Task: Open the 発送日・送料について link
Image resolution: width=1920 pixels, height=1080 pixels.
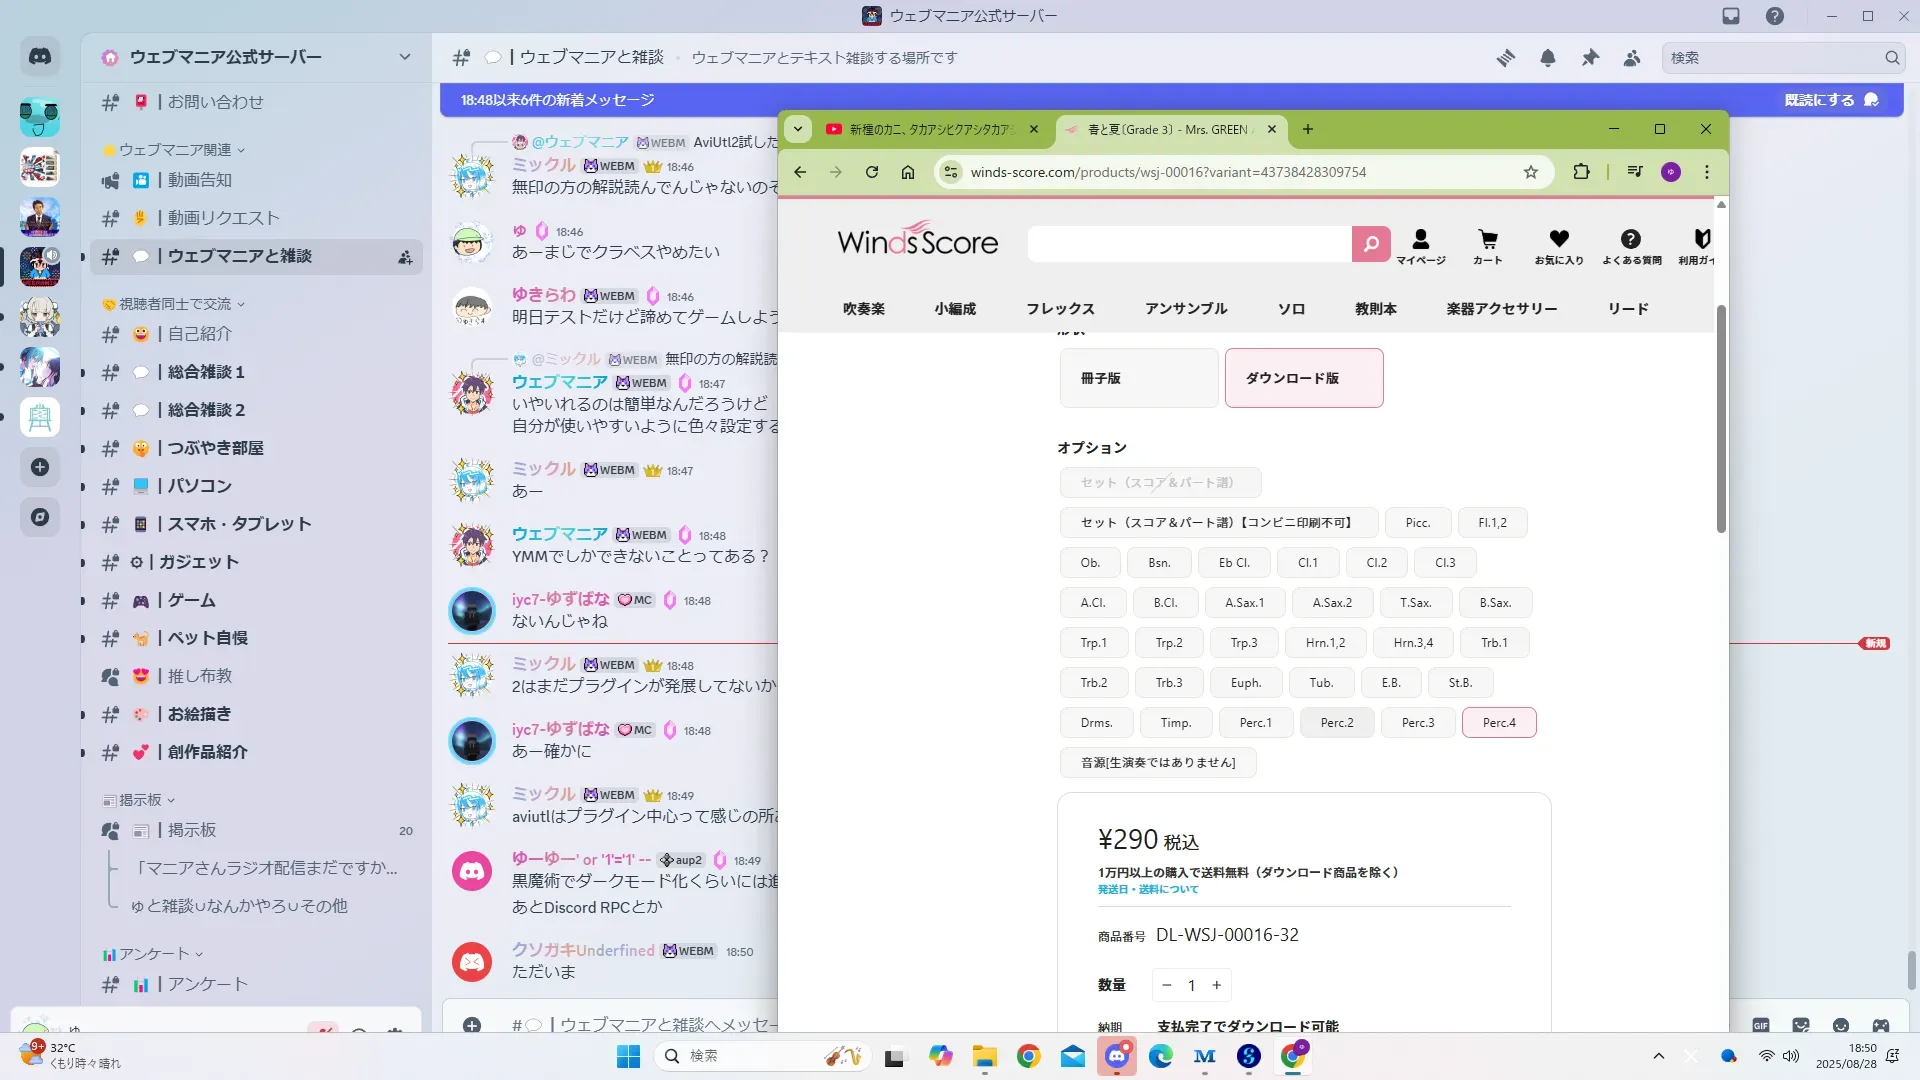Action: coord(1148,889)
